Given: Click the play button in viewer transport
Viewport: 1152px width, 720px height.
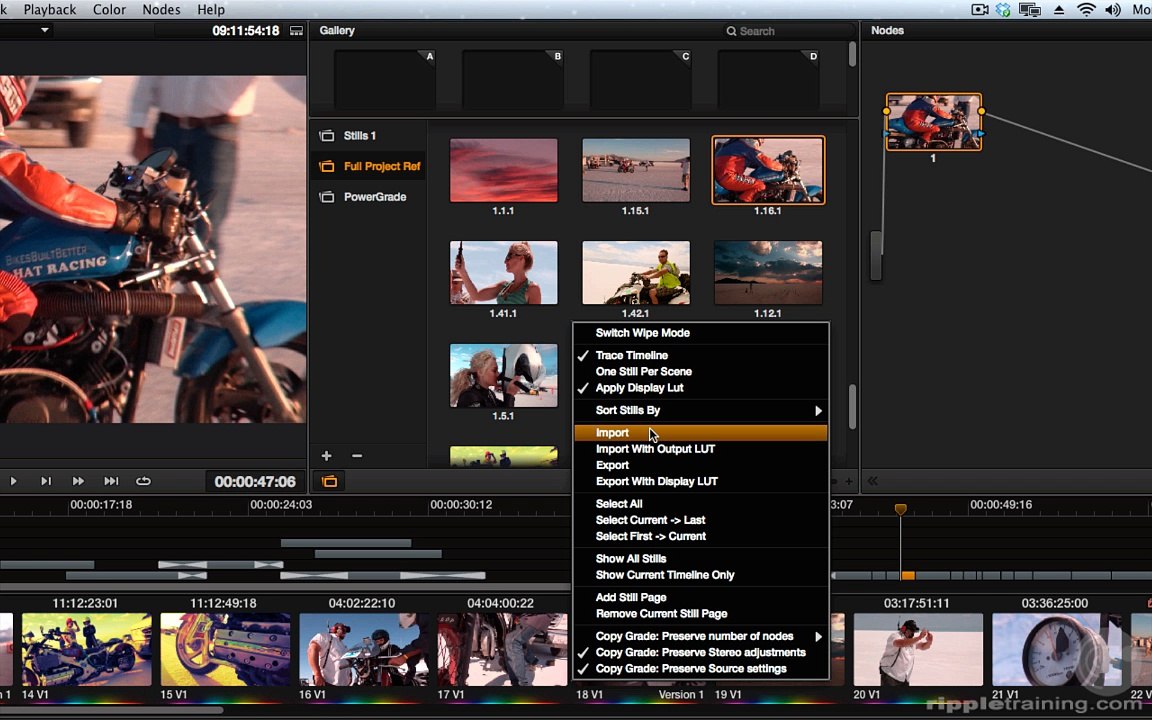Looking at the screenshot, I should [13, 481].
